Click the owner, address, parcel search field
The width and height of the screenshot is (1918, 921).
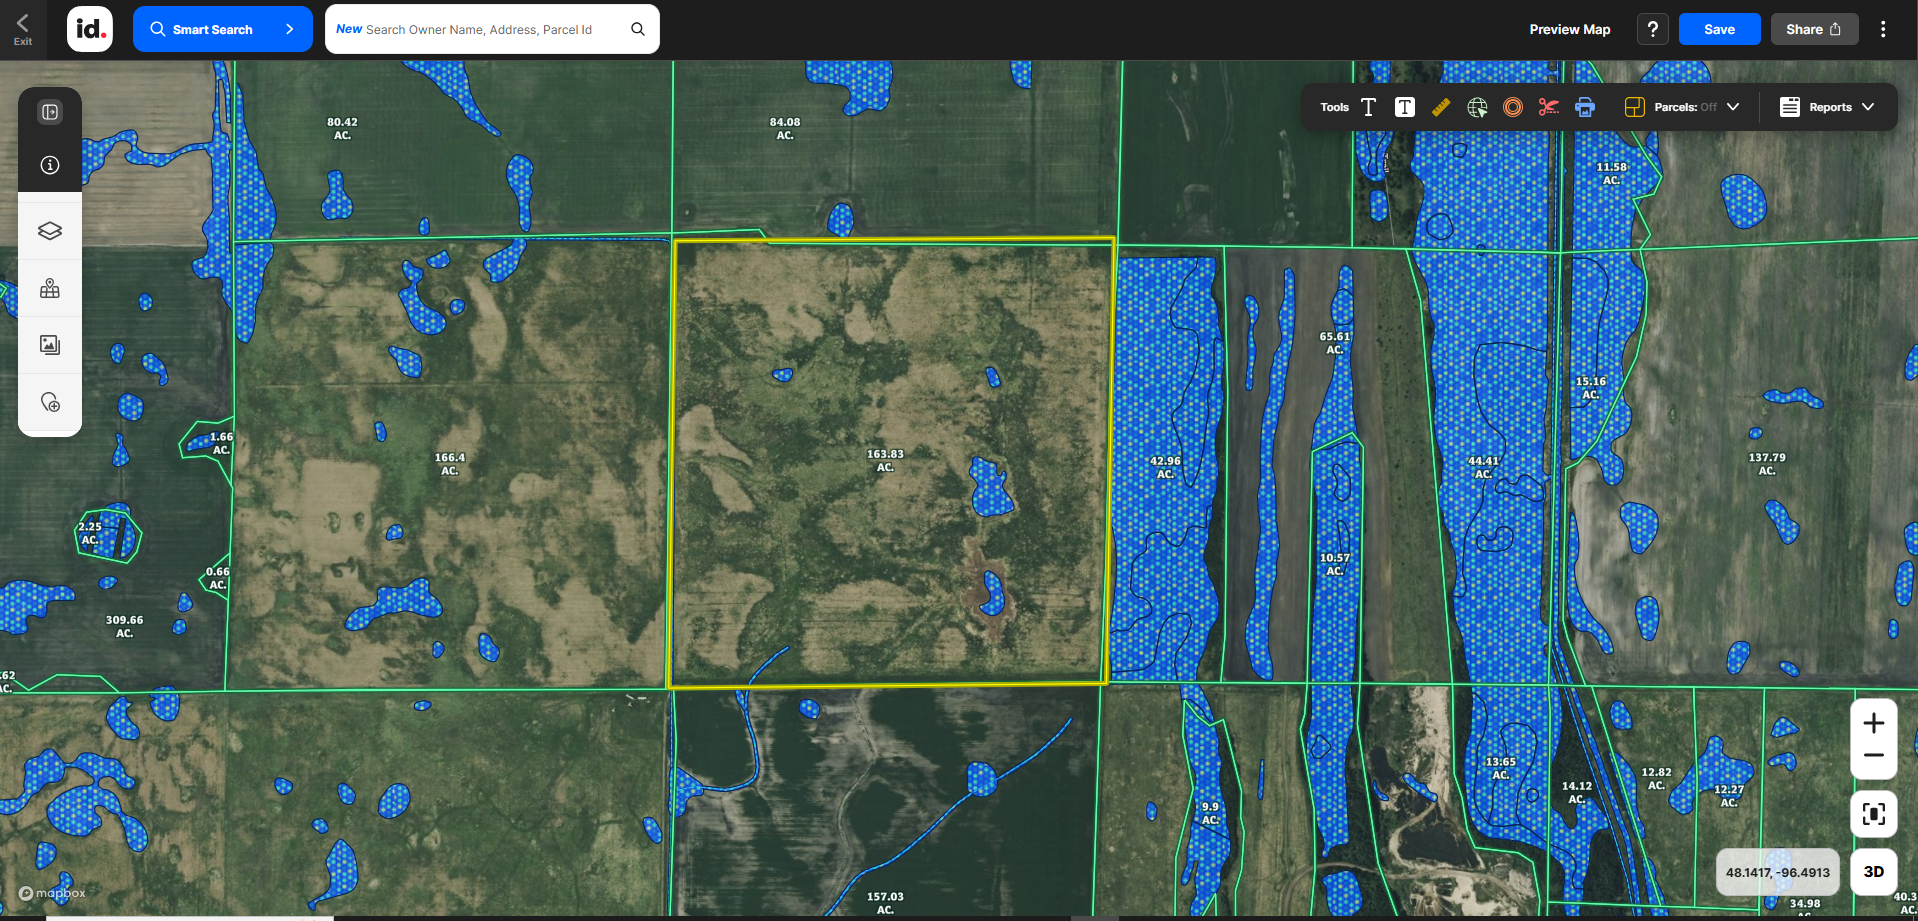pyautogui.click(x=480, y=29)
